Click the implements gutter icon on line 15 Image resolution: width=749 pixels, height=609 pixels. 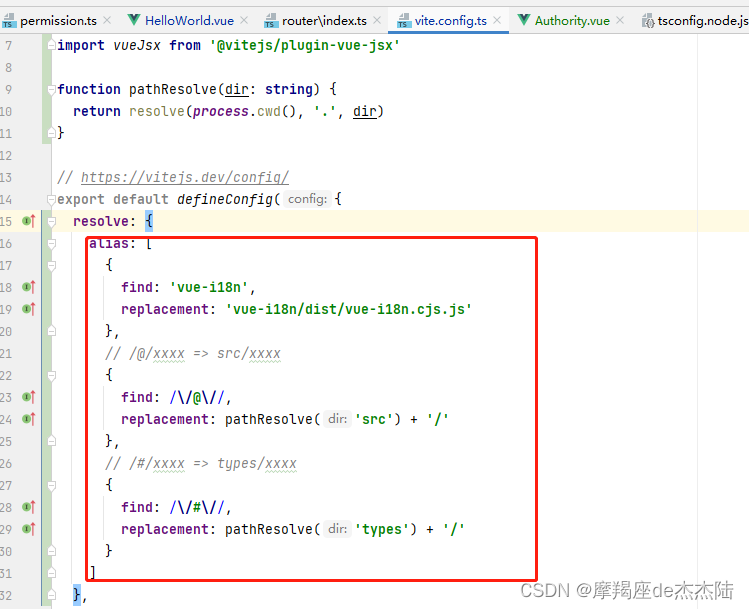click(29, 221)
